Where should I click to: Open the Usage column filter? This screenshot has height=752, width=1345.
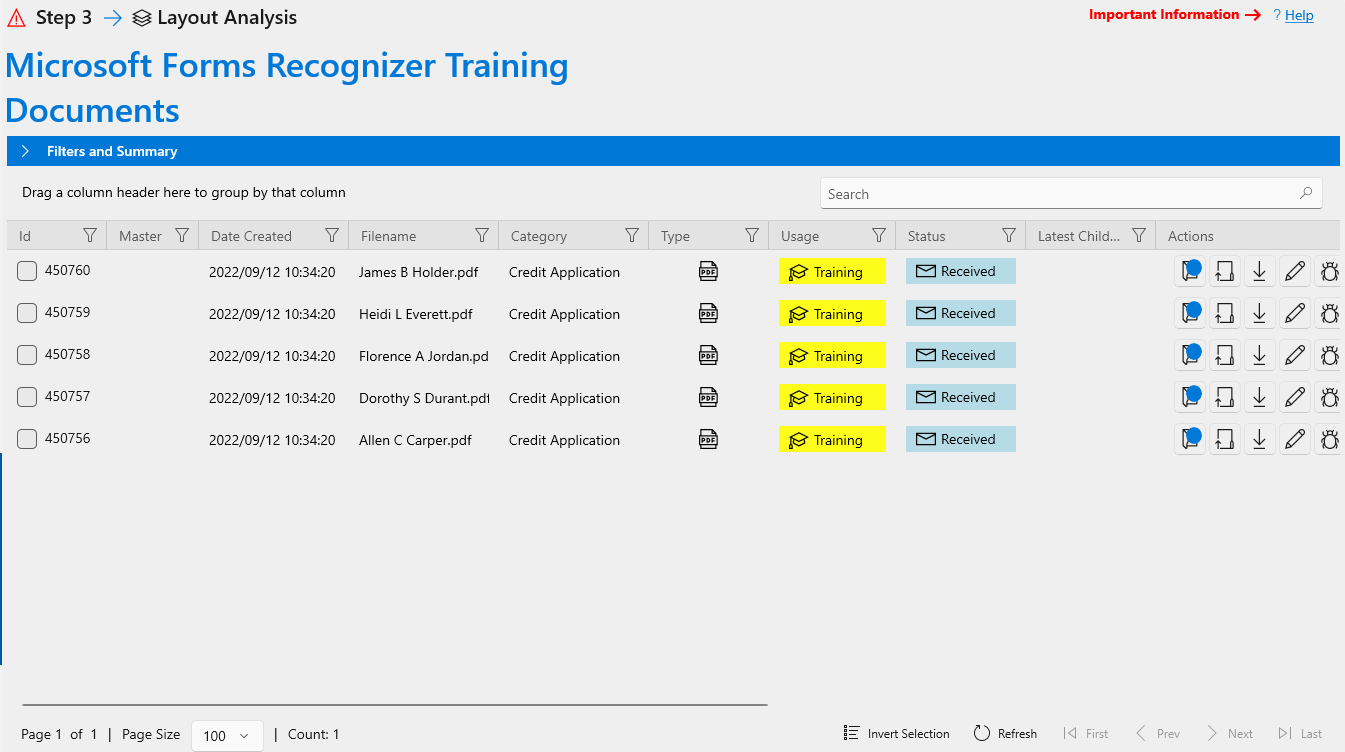(x=879, y=236)
